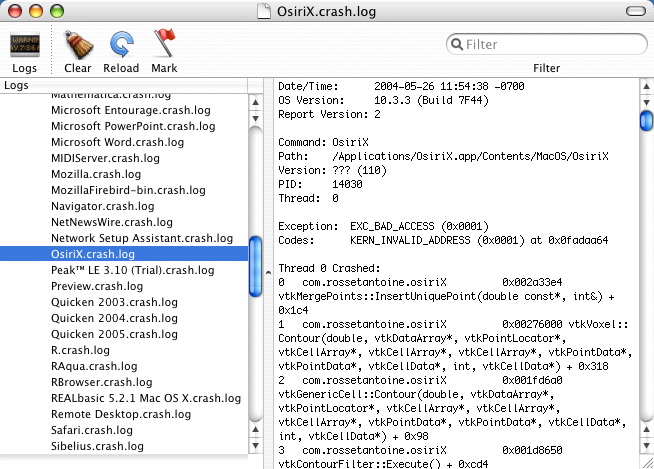
Task: Click the document icon in title bar
Action: click(x=264, y=11)
